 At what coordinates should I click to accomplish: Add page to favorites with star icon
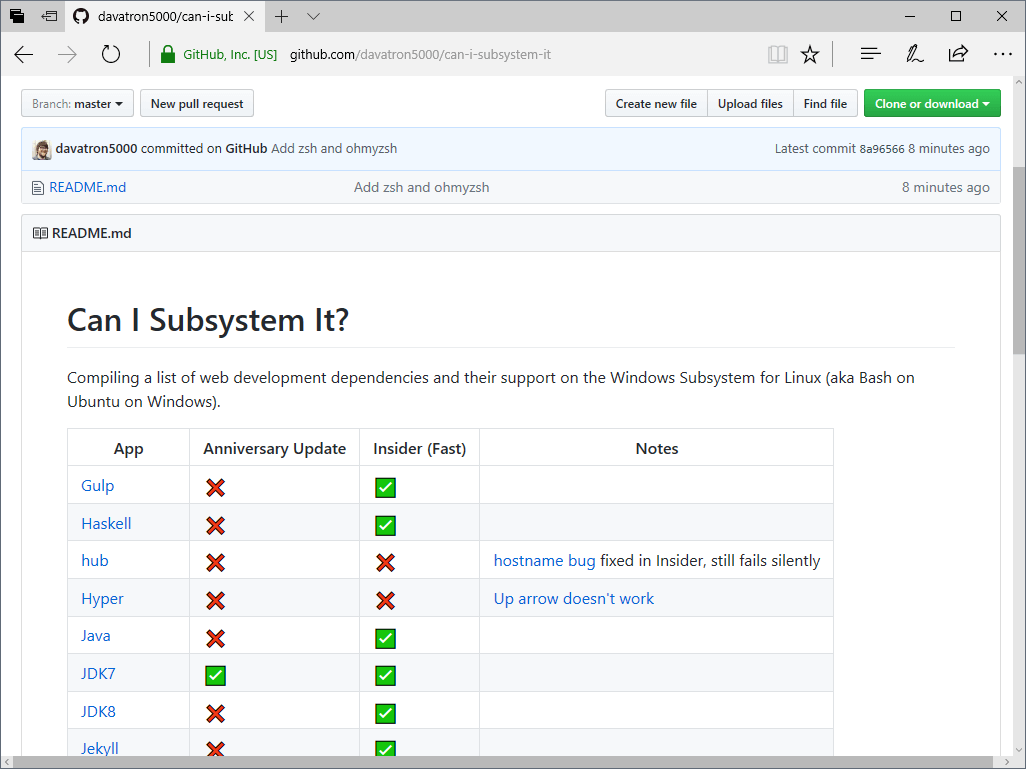click(x=810, y=54)
